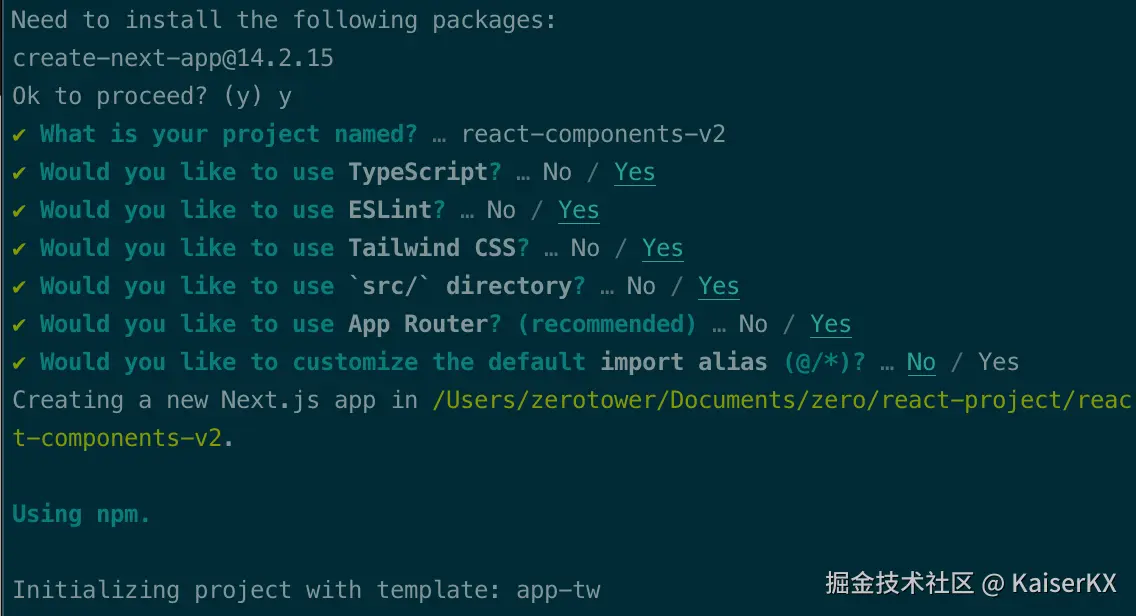1136x616 pixels.
Task: Click the "Using npm." status text
Action: coord(82,515)
